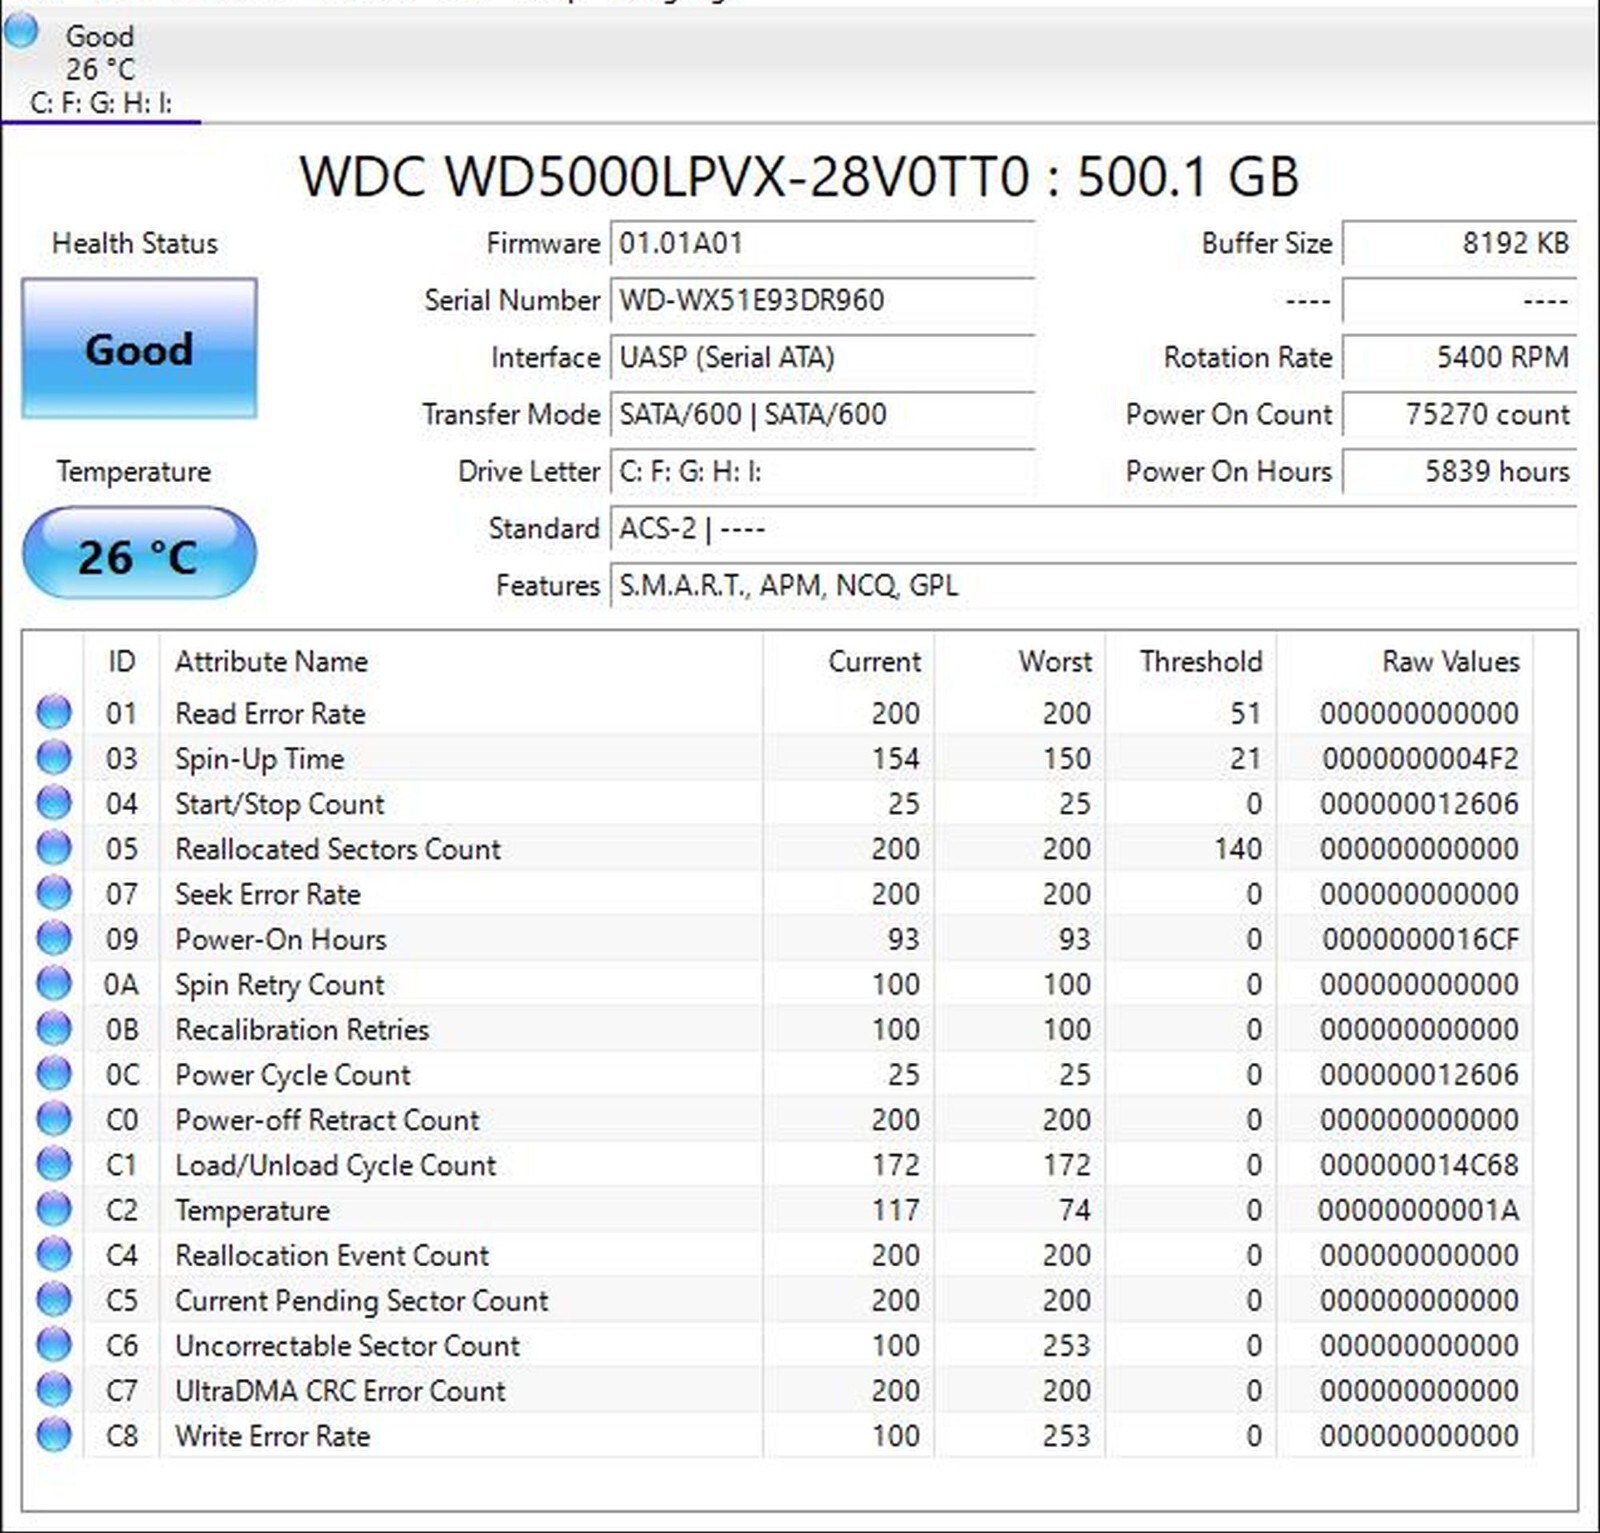1600x1533 pixels.
Task: Click the Health Status label
Action: coord(135,243)
